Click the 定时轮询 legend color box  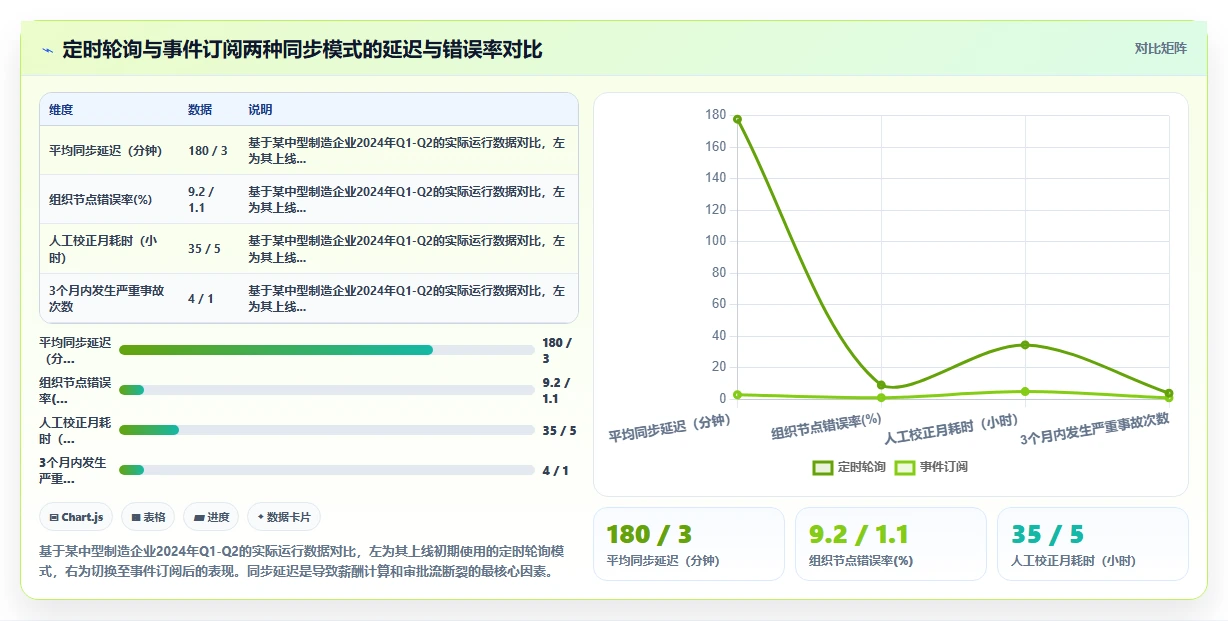[x=823, y=467]
